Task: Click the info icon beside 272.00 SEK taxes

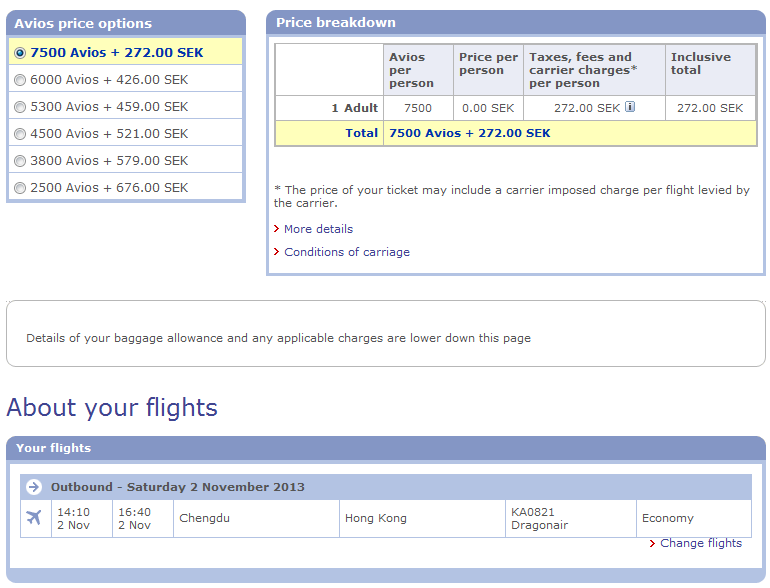Action: [630, 107]
